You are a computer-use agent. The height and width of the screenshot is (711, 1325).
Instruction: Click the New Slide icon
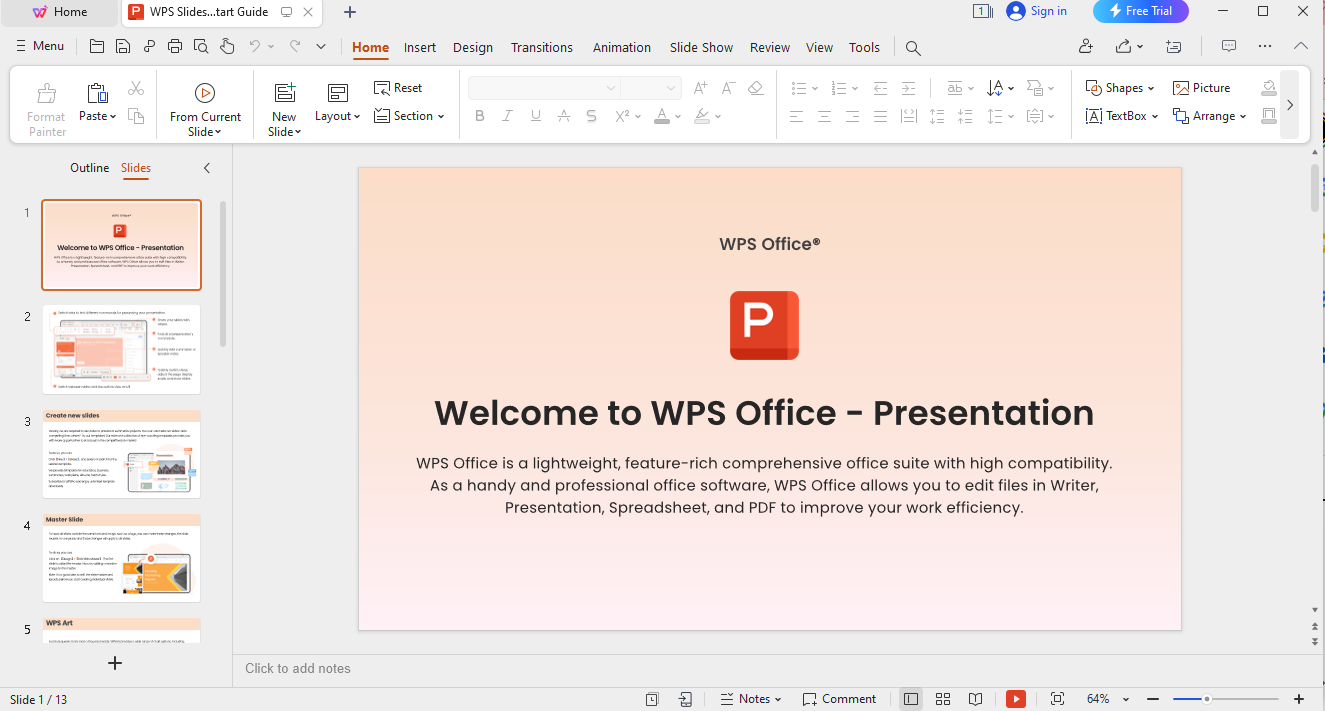click(284, 94)
